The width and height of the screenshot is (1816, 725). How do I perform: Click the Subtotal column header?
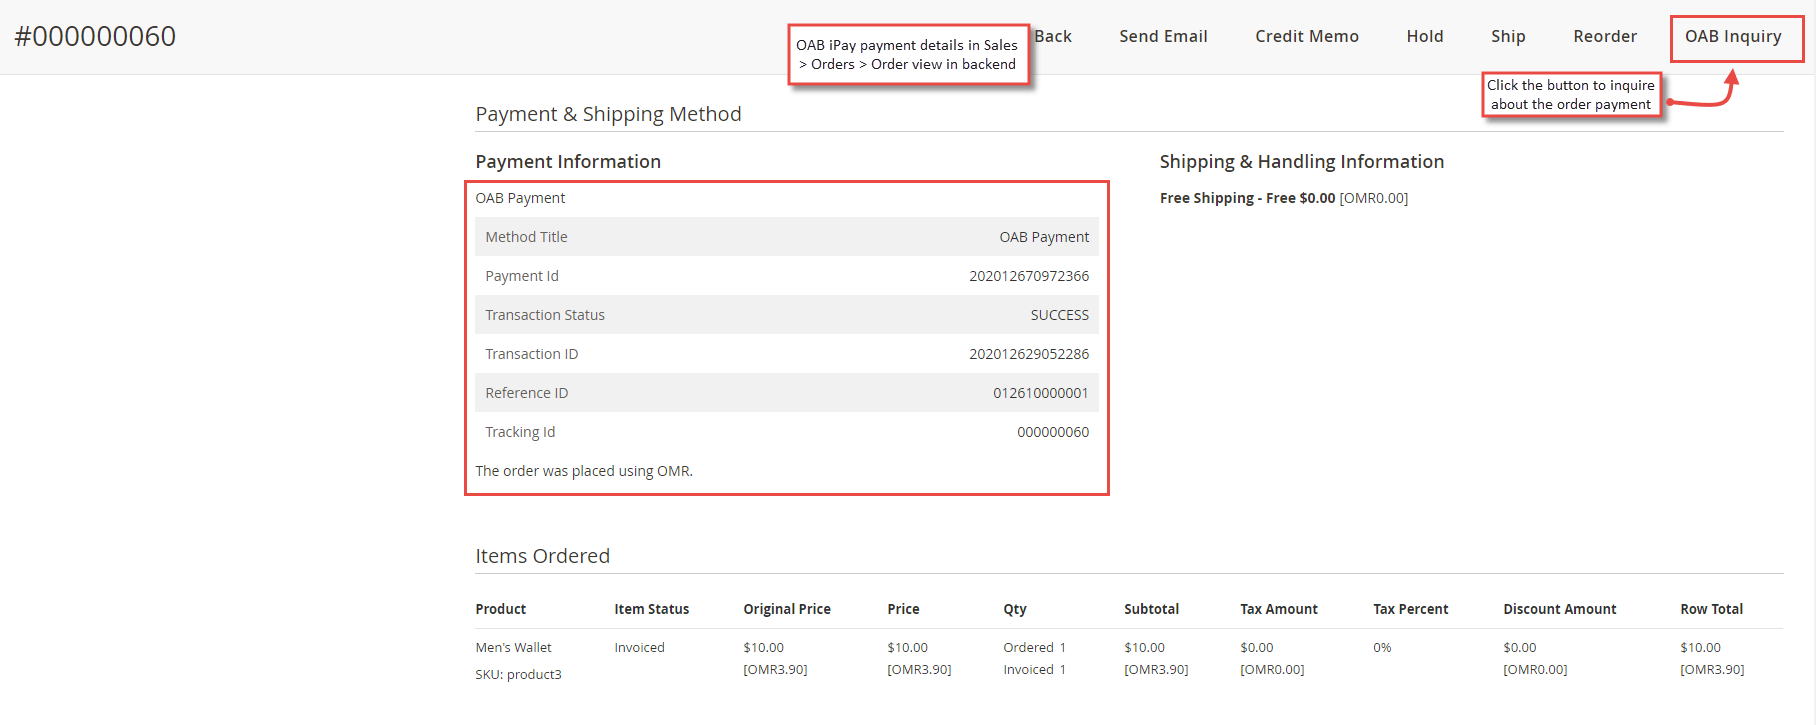click(1151, 609)
